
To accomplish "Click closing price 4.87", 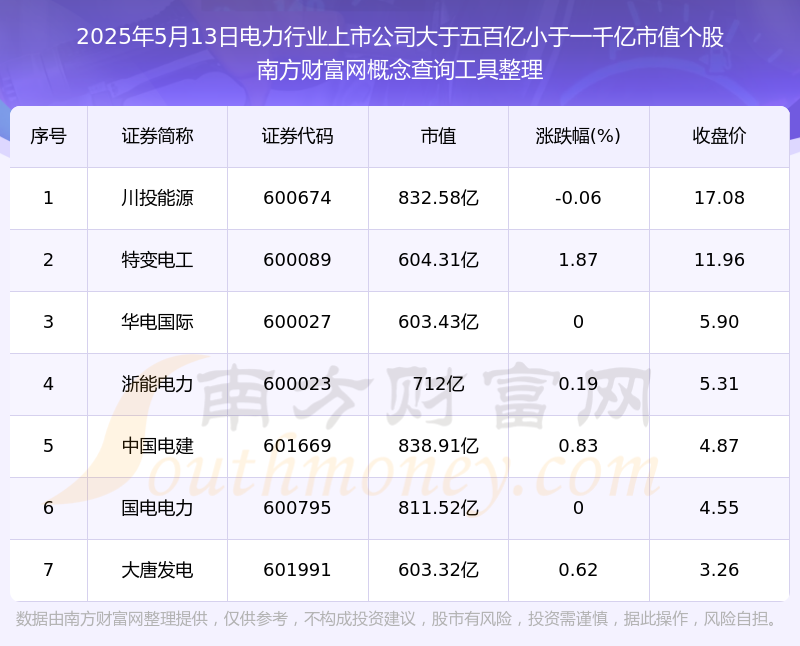I will tap(719, 446).
